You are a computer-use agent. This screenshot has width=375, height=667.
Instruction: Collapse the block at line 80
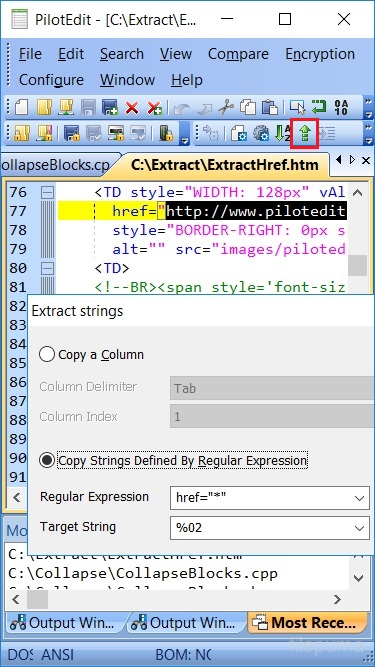click(x=47, y=268)
